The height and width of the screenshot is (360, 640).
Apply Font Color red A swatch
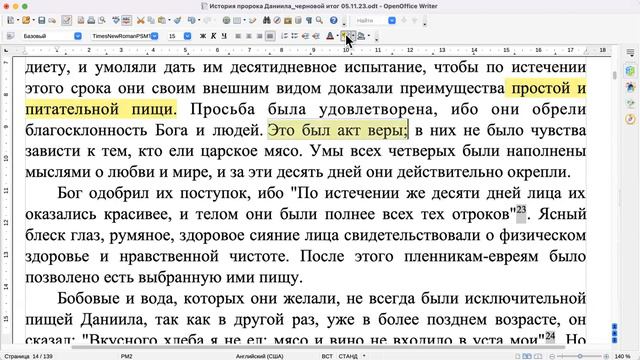[330, 36]
